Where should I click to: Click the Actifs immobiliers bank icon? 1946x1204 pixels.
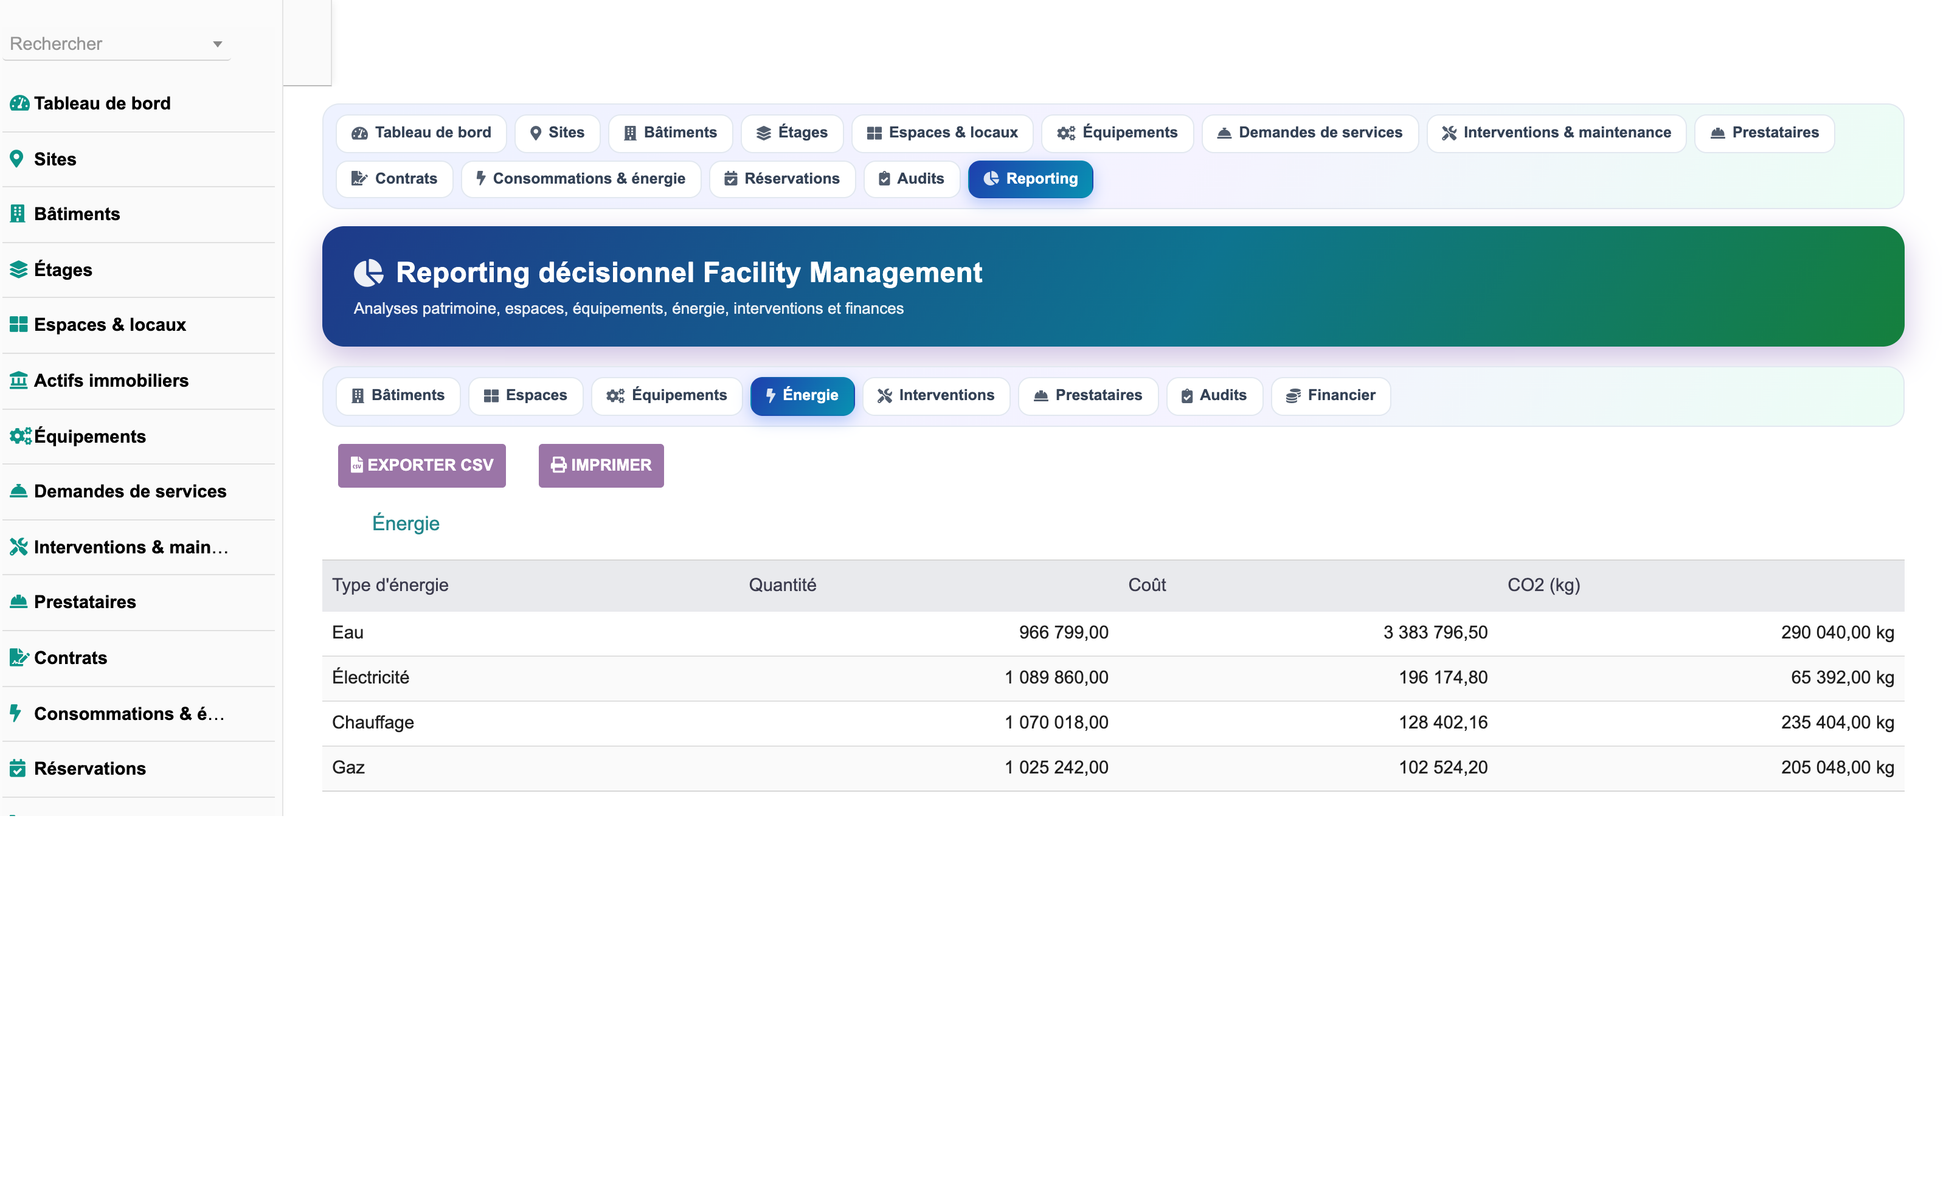click(18, 381)
